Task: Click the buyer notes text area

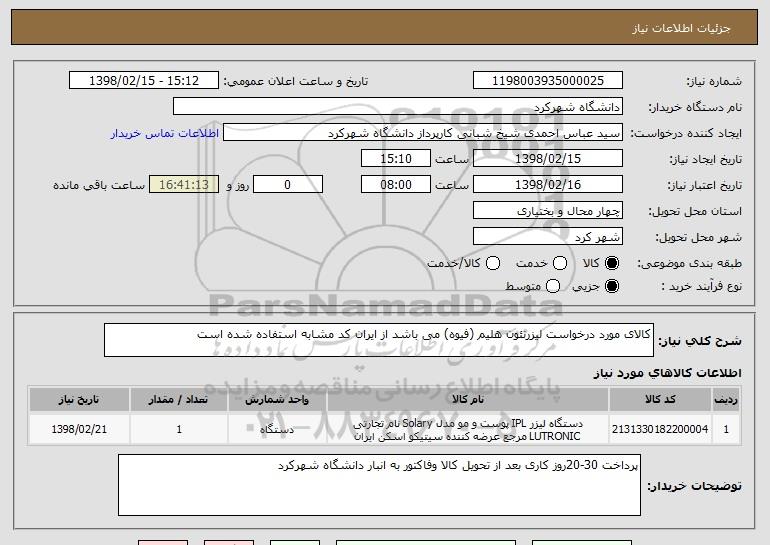Action: [x=379, y=485]
